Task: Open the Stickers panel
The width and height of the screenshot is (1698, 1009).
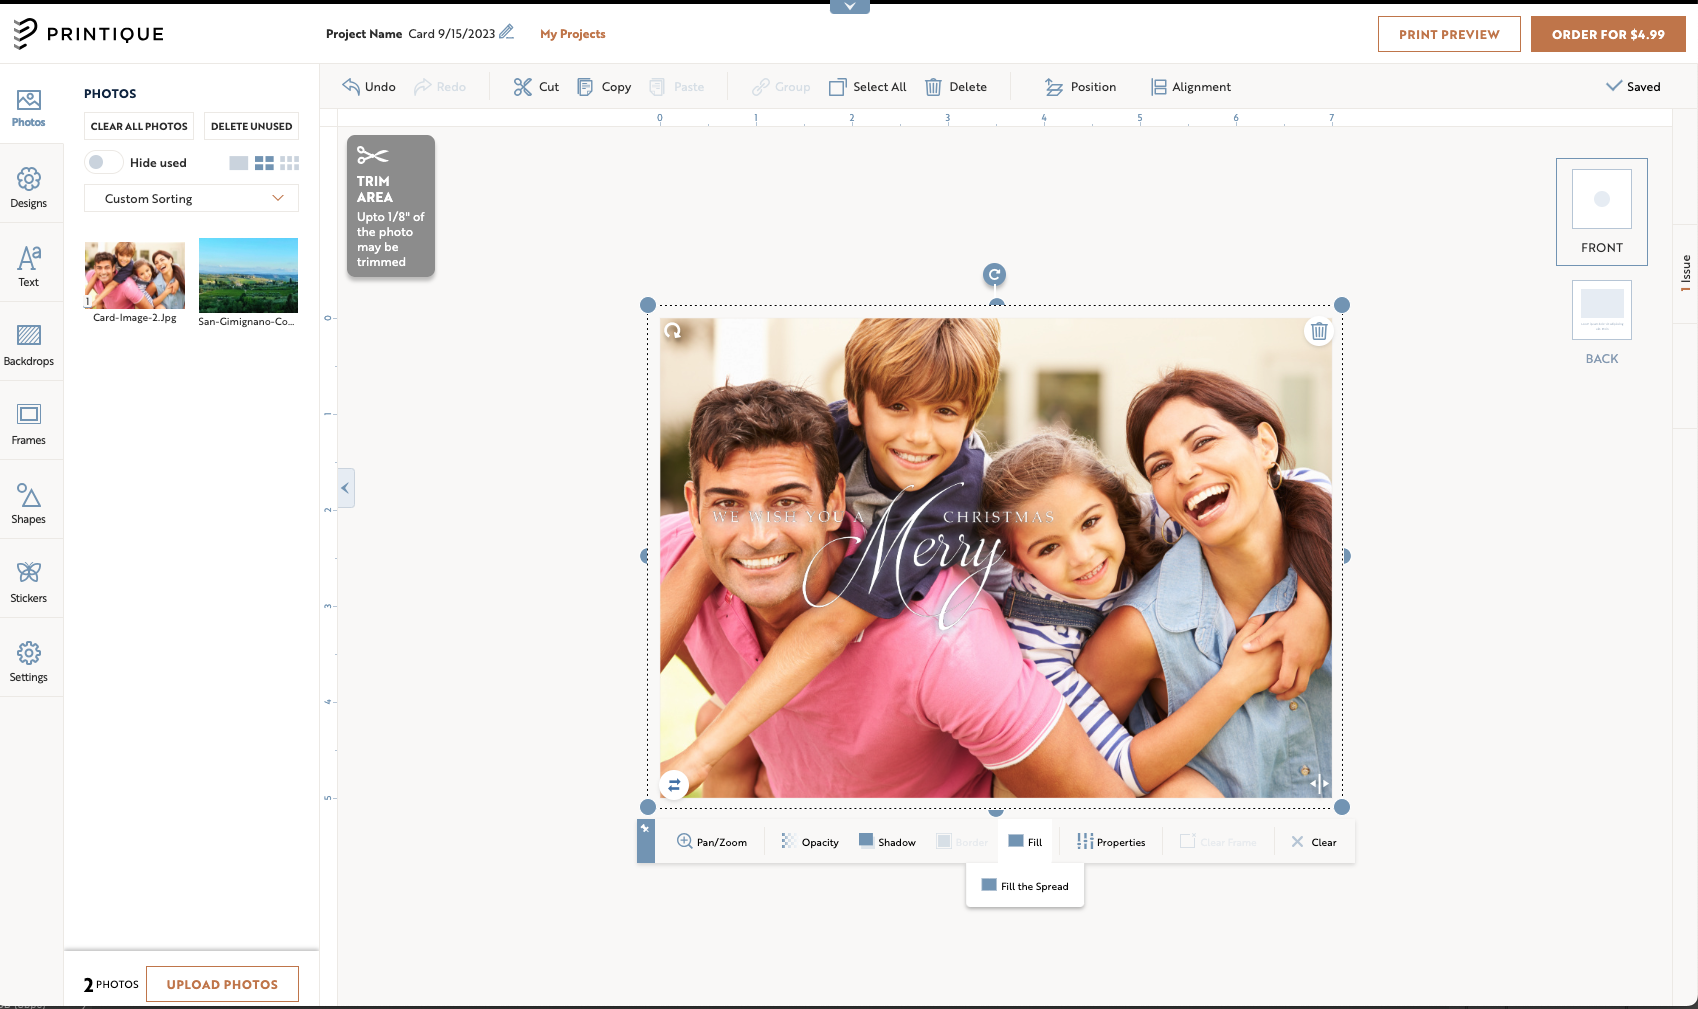Action: [x=28, y=578]
